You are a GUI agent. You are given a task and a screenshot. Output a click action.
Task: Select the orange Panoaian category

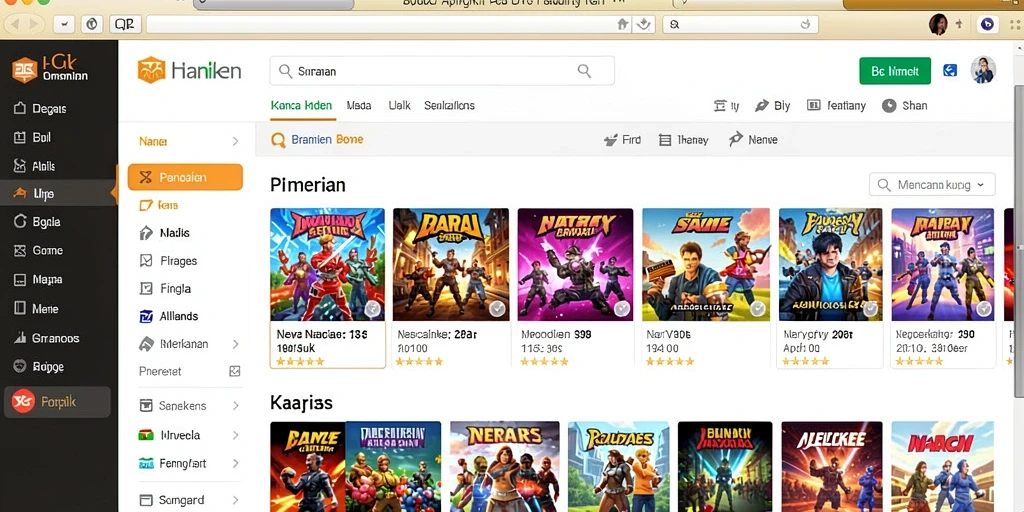185,177
